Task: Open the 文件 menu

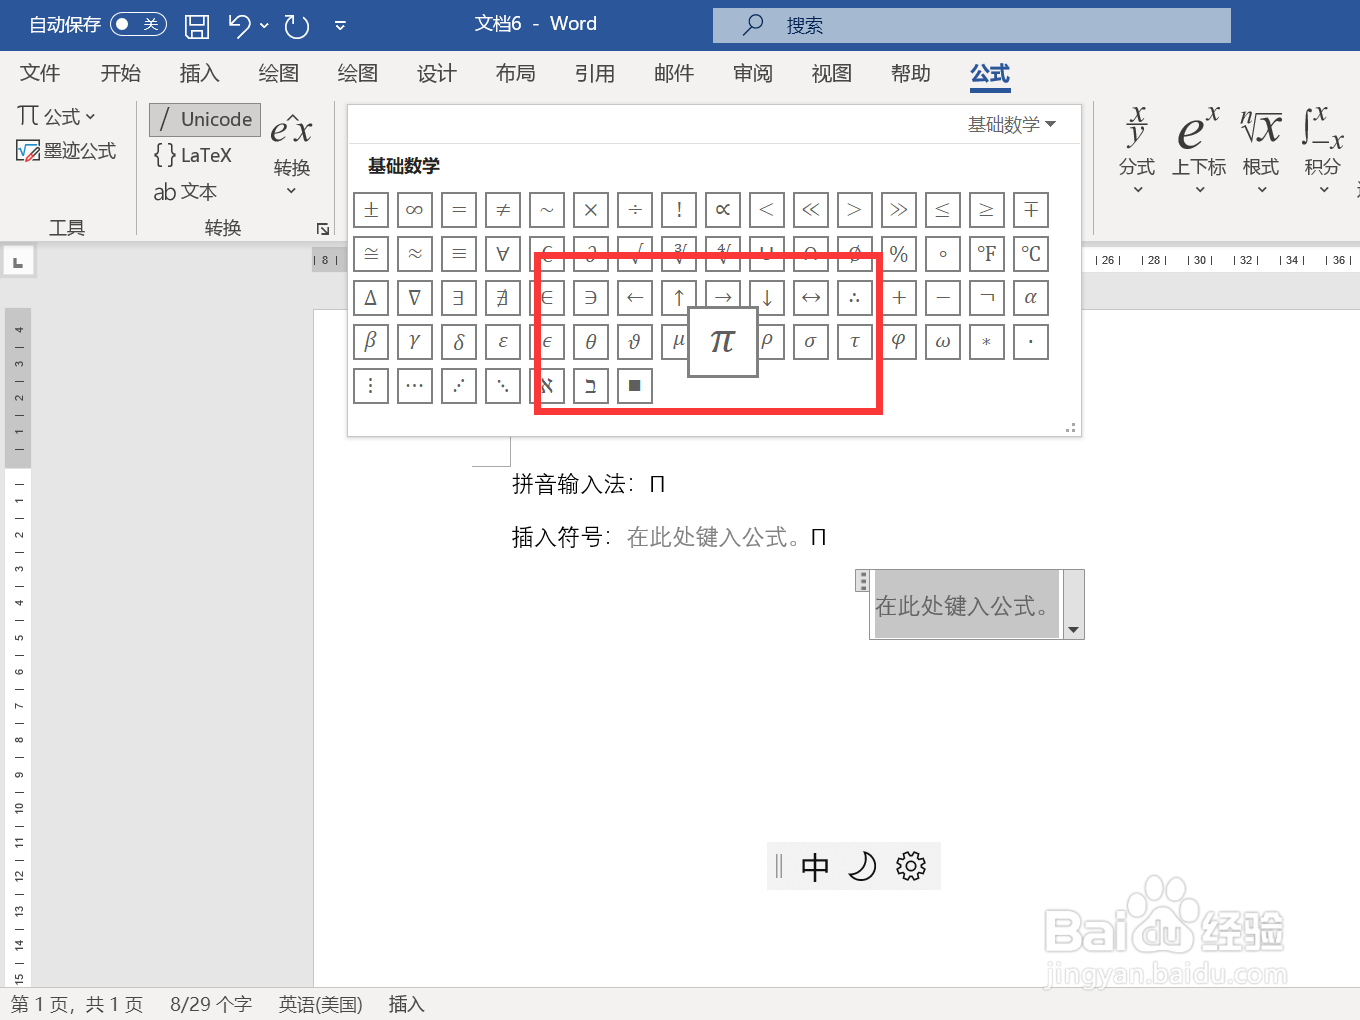Action: pos(40,73)
